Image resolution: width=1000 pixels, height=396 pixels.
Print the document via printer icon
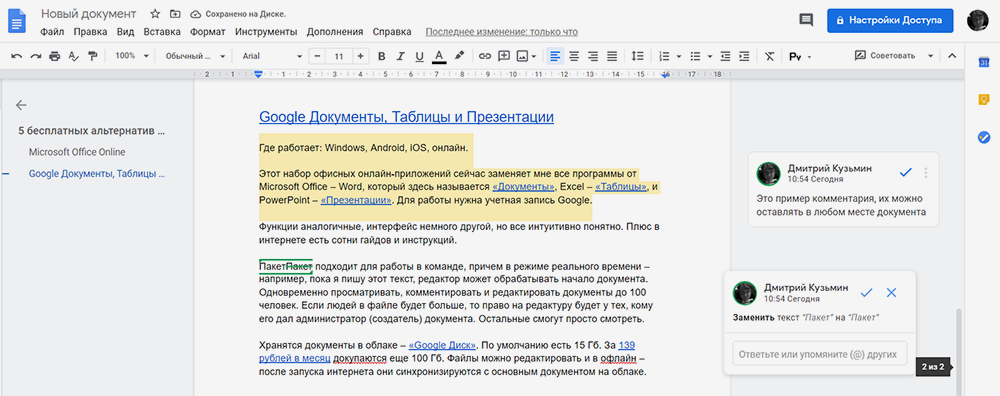point(55,56)
